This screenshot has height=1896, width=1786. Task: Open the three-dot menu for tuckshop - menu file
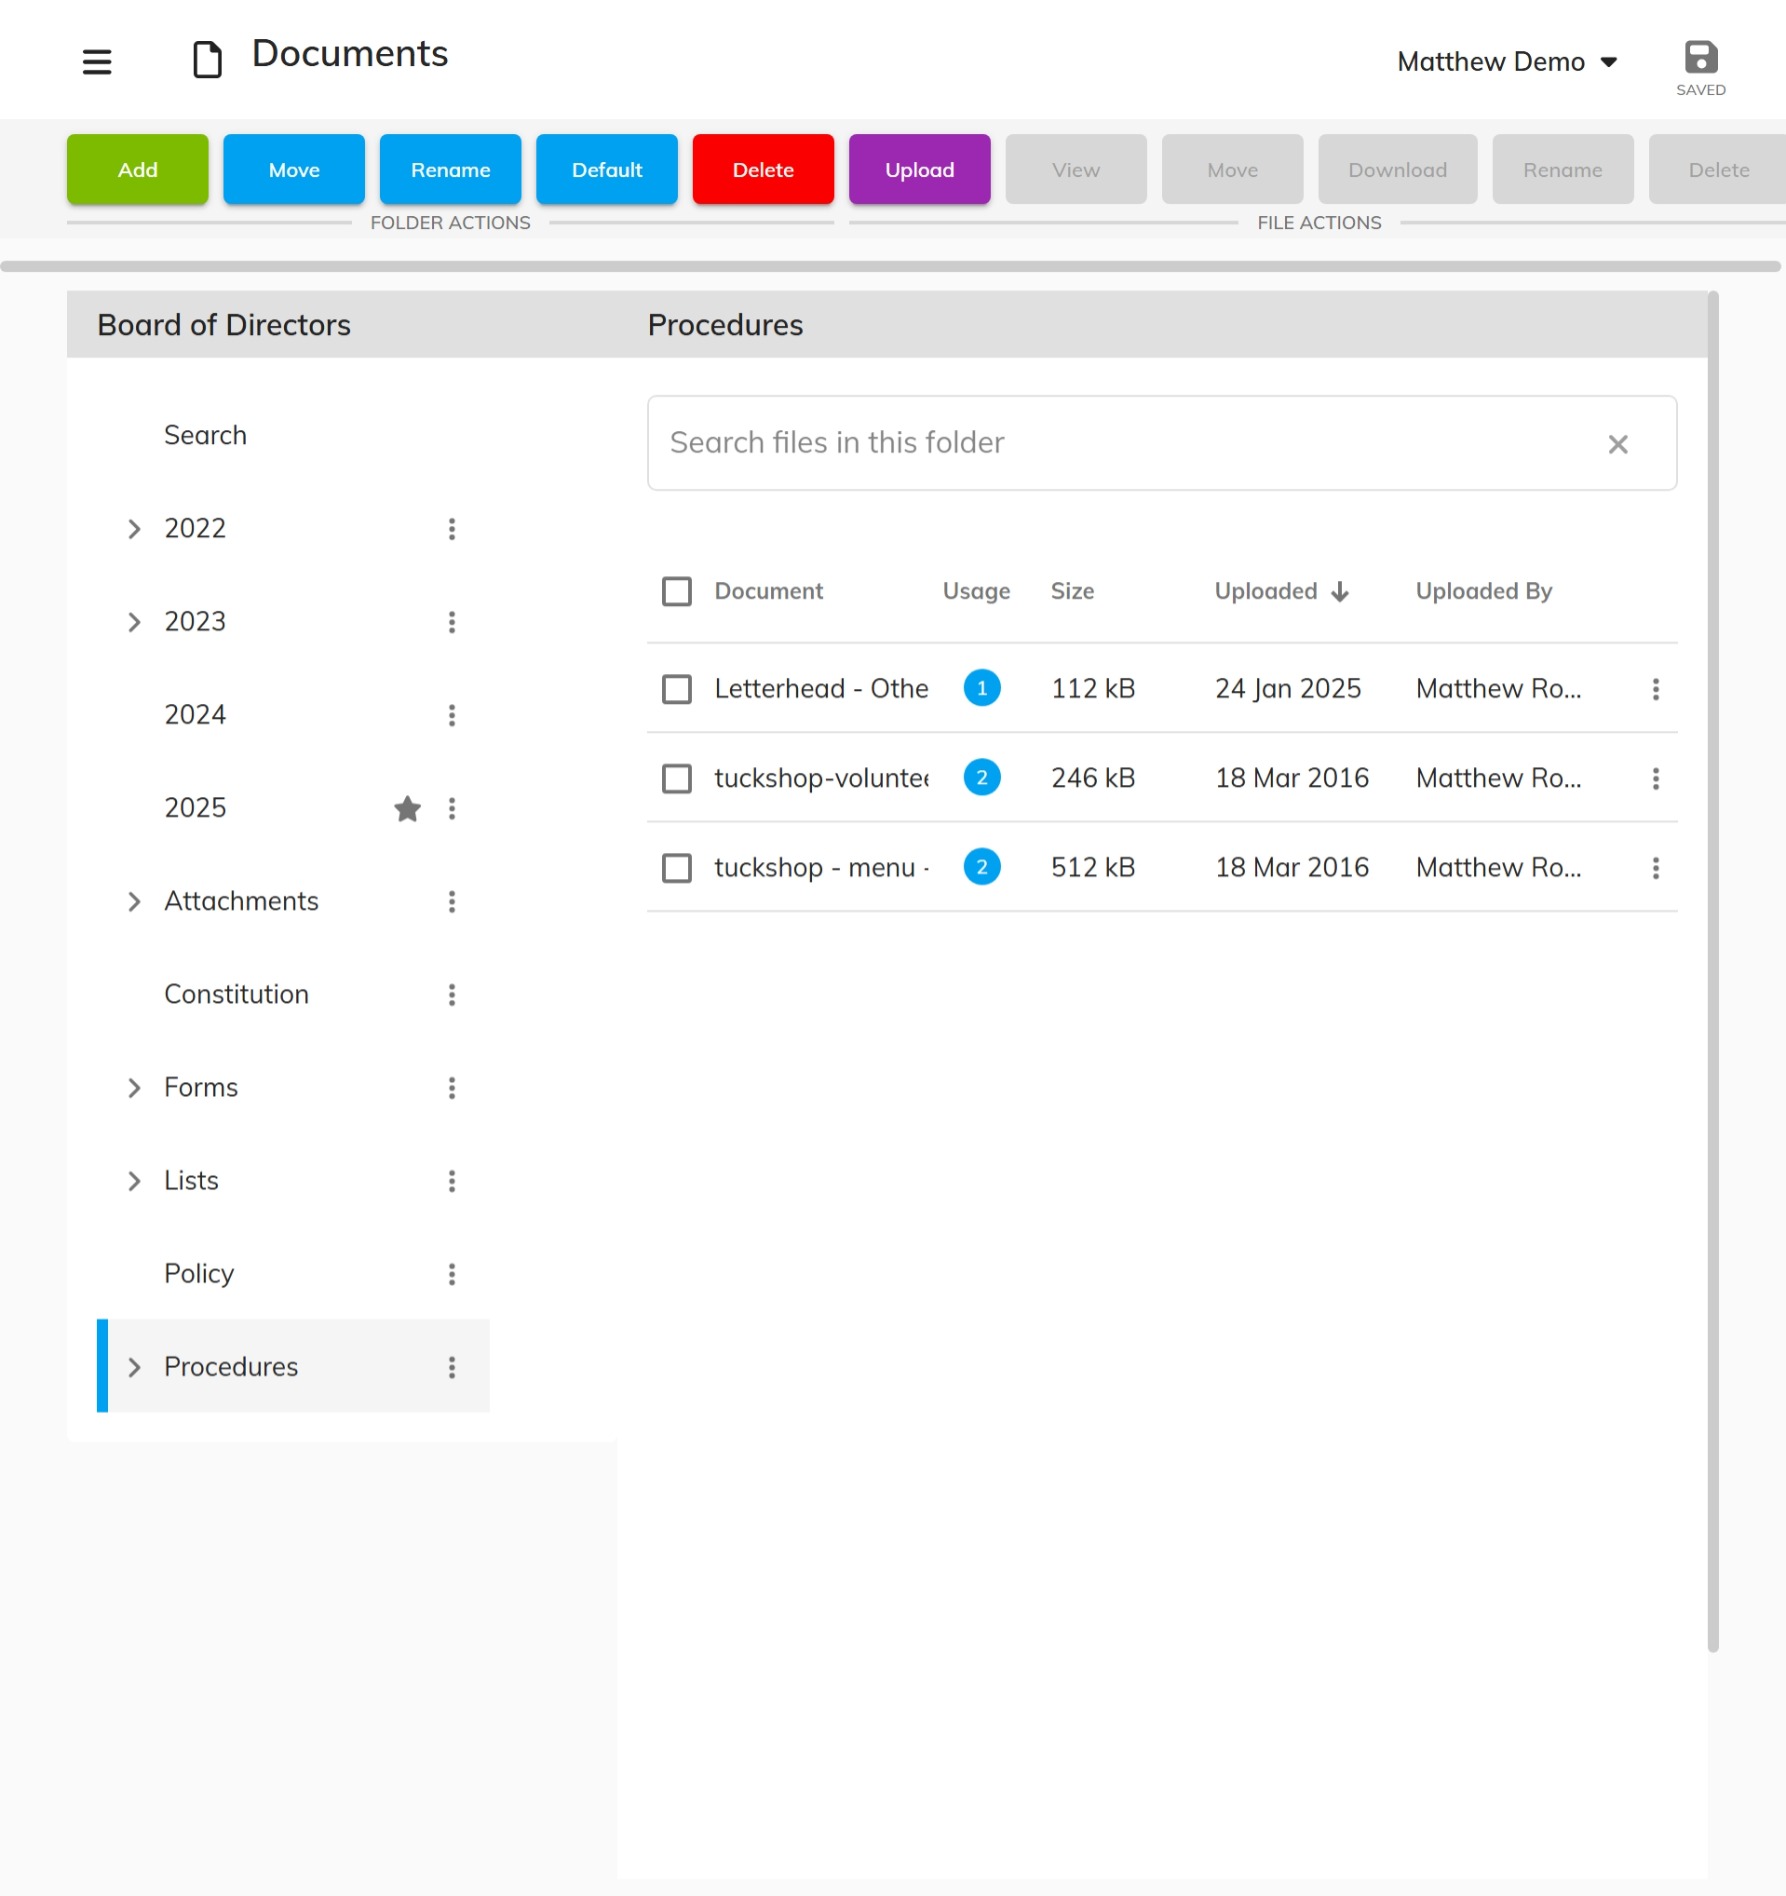click(1656, 868)
